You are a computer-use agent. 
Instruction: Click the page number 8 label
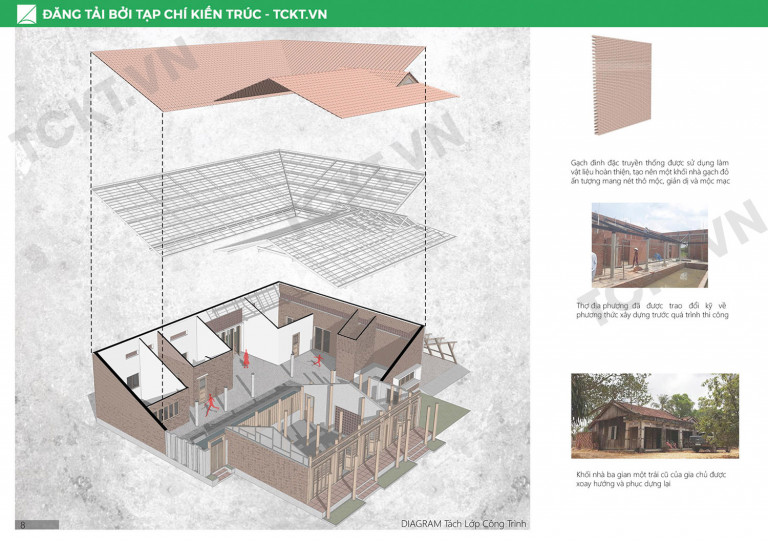click(22, 524)
